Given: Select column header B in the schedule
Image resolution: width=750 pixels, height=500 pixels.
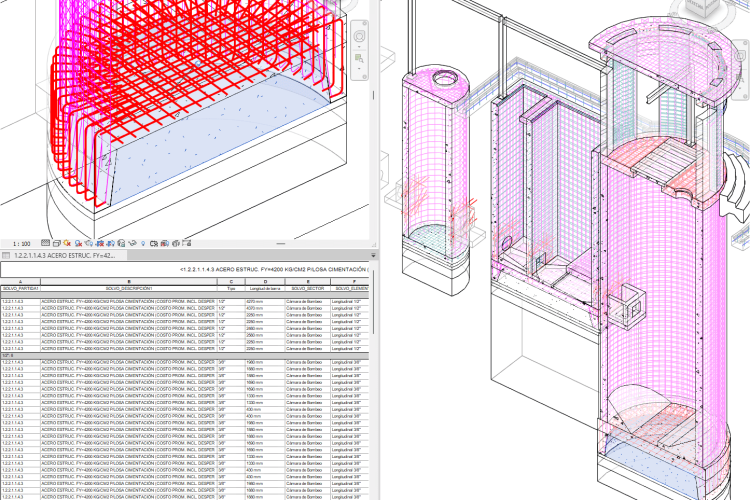Looking at the screenshot, I should (x=129, y=282).
